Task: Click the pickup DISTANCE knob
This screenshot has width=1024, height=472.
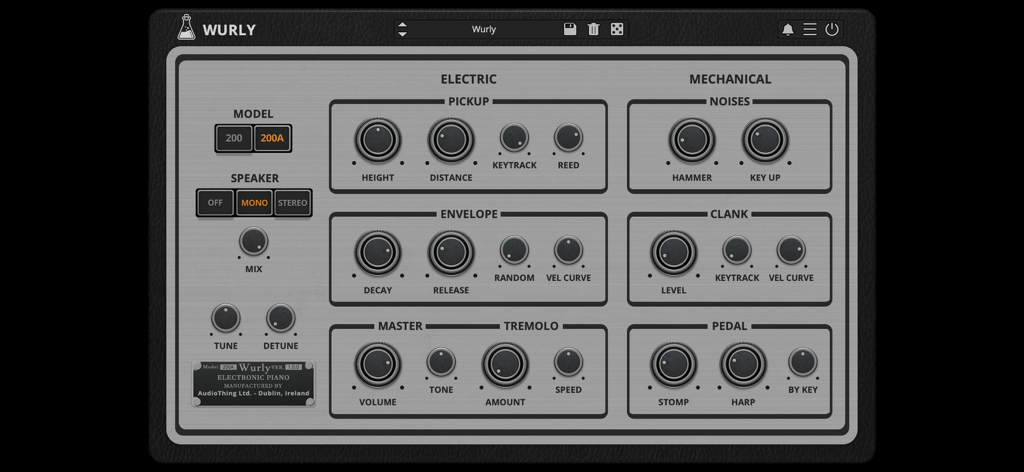Action: click(451, 140)
